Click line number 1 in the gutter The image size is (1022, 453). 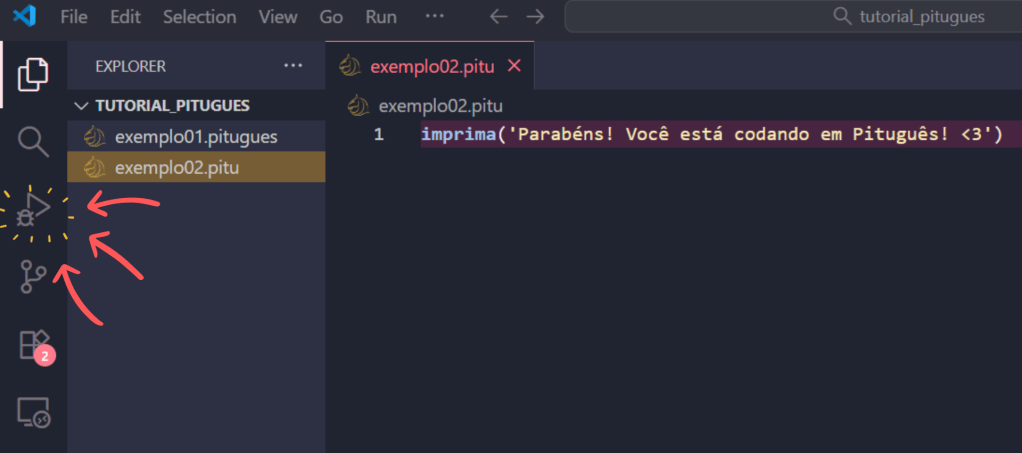click(379, 135)
